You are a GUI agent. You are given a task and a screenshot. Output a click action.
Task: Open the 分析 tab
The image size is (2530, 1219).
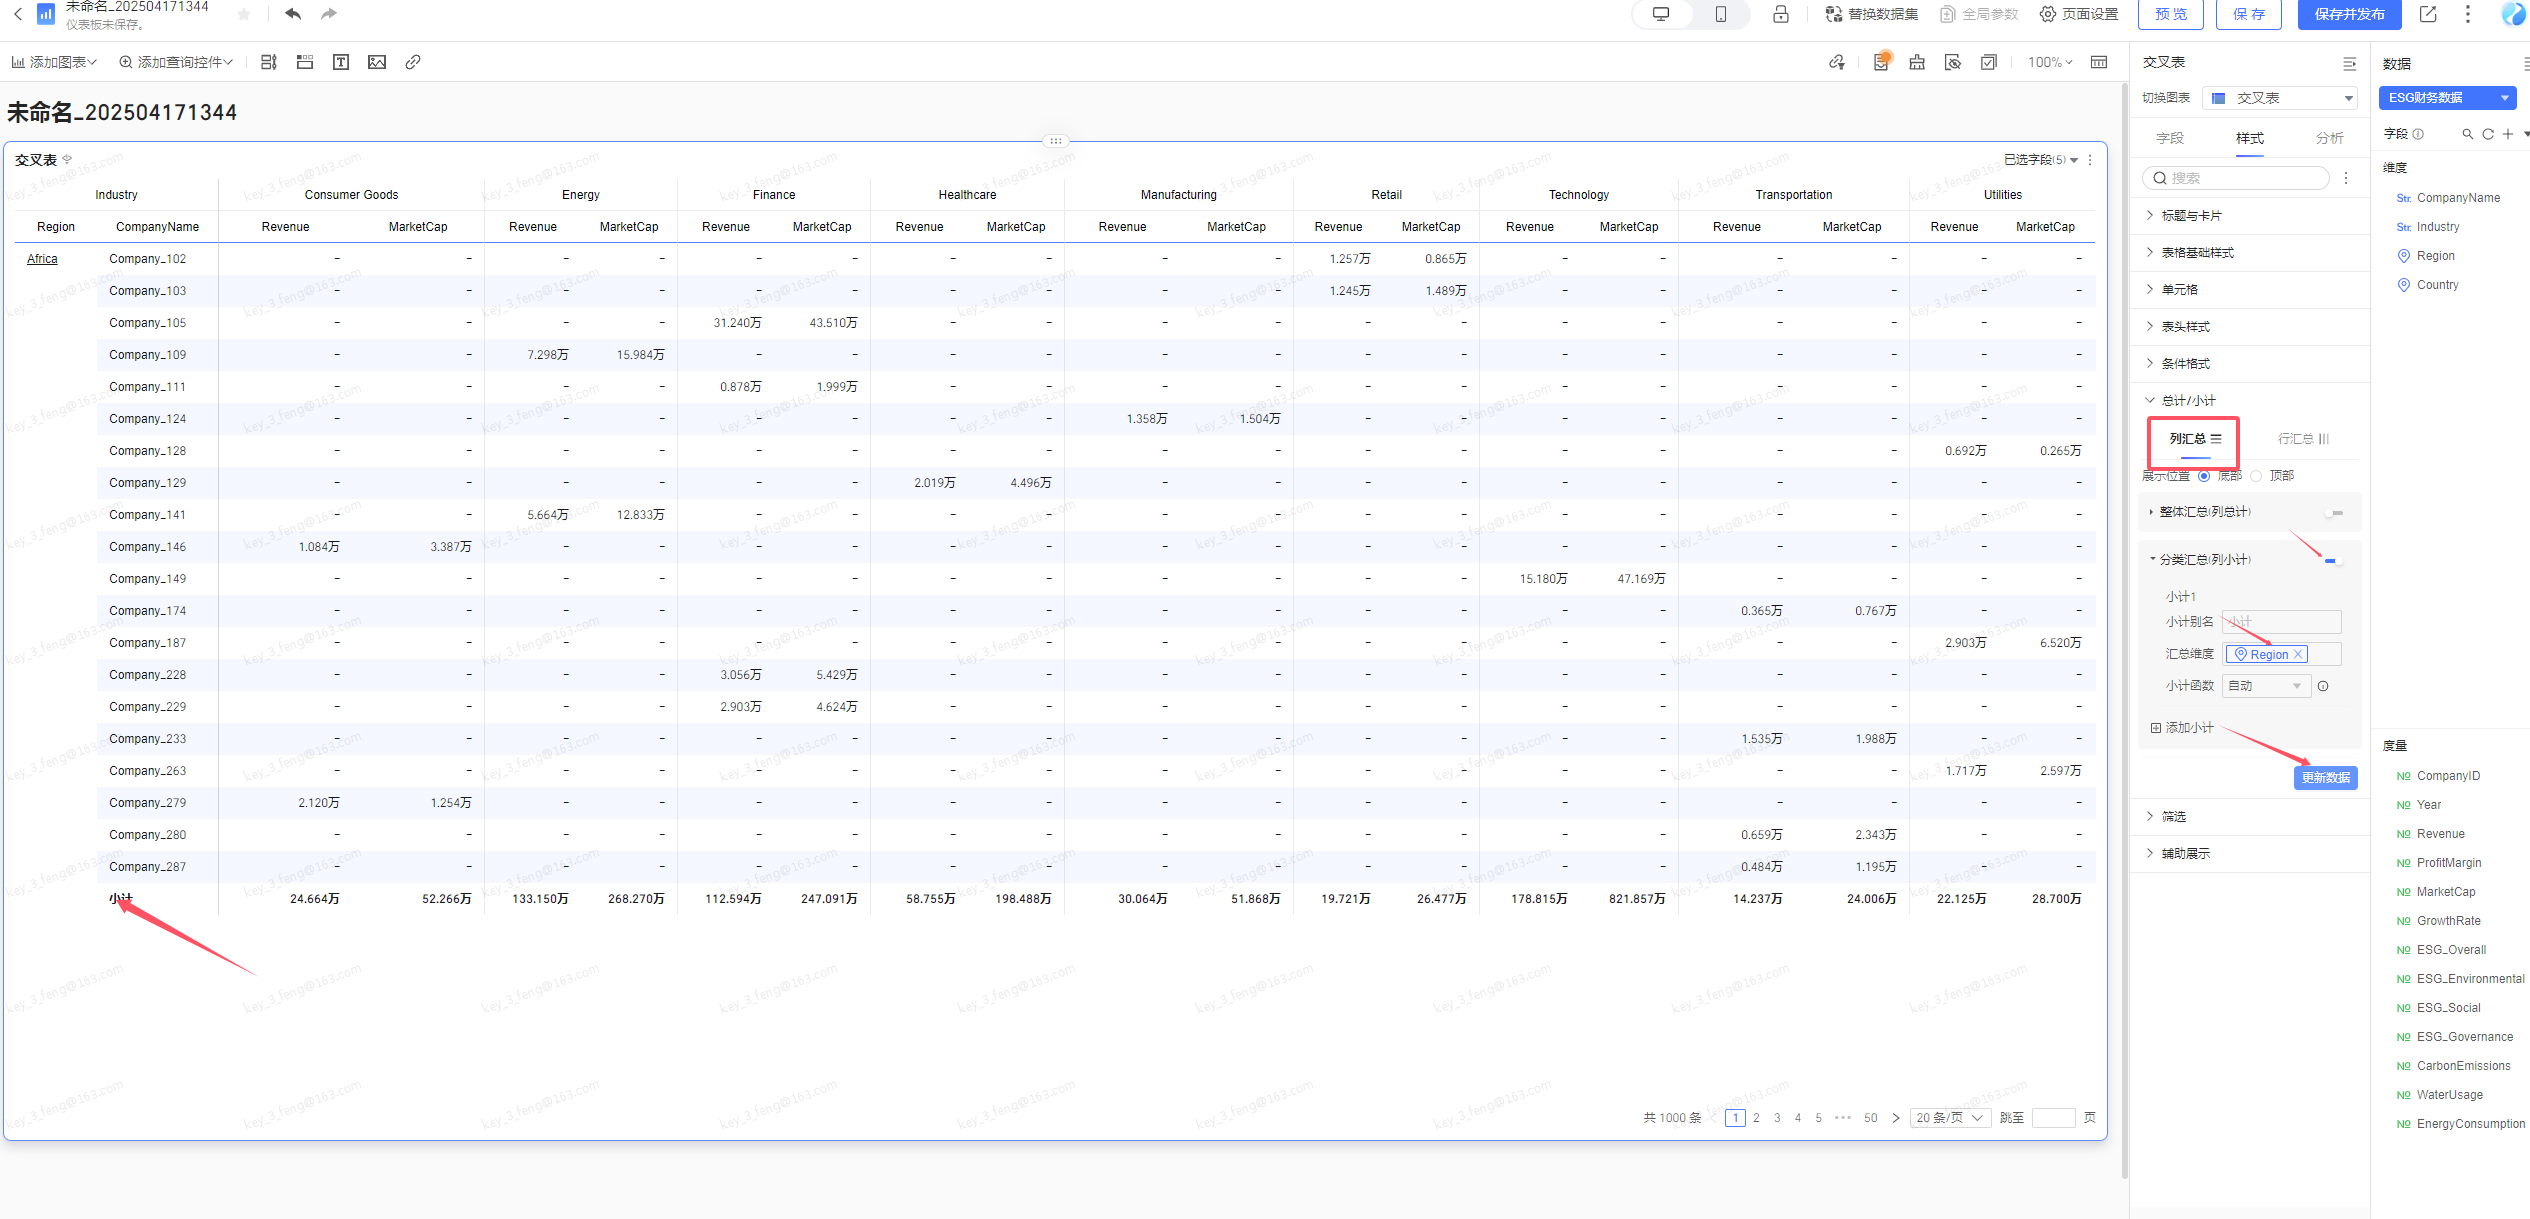(x=2329, y=138)
